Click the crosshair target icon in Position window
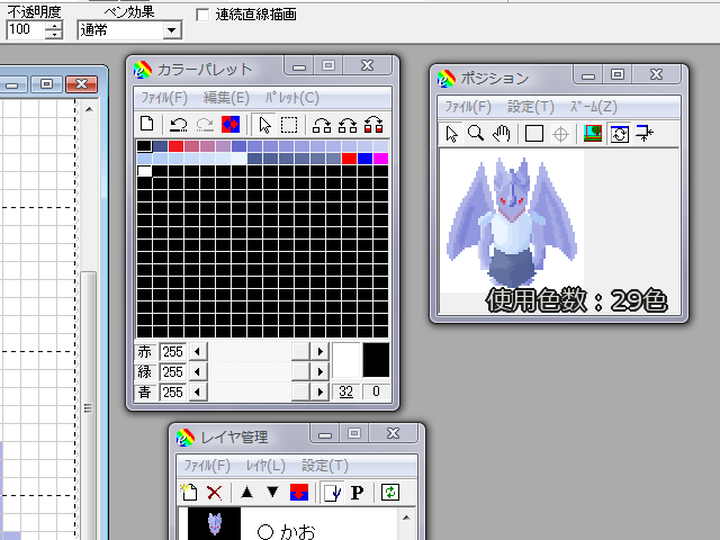Image resolution: width=720 pixels, height=540 pixels. (561, 135)
